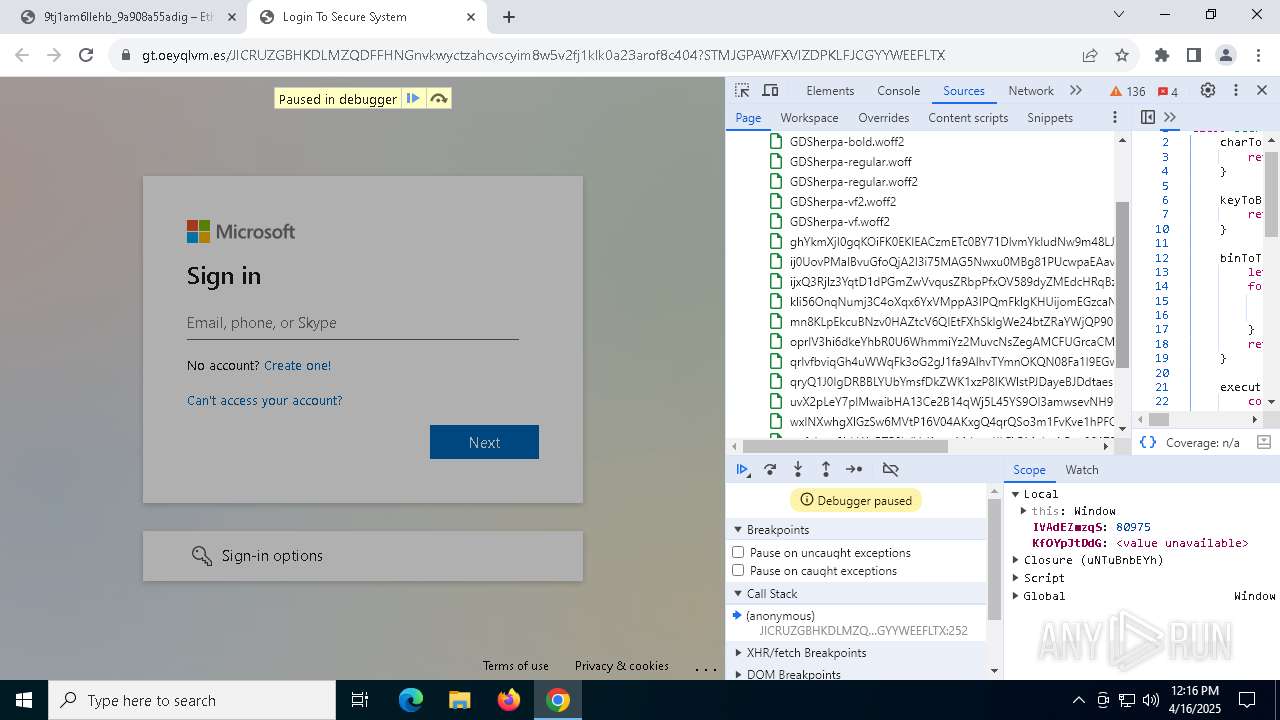Switch to the Elements tab
The height and width of the screenshot is (720, 1280).
(830, 90)
